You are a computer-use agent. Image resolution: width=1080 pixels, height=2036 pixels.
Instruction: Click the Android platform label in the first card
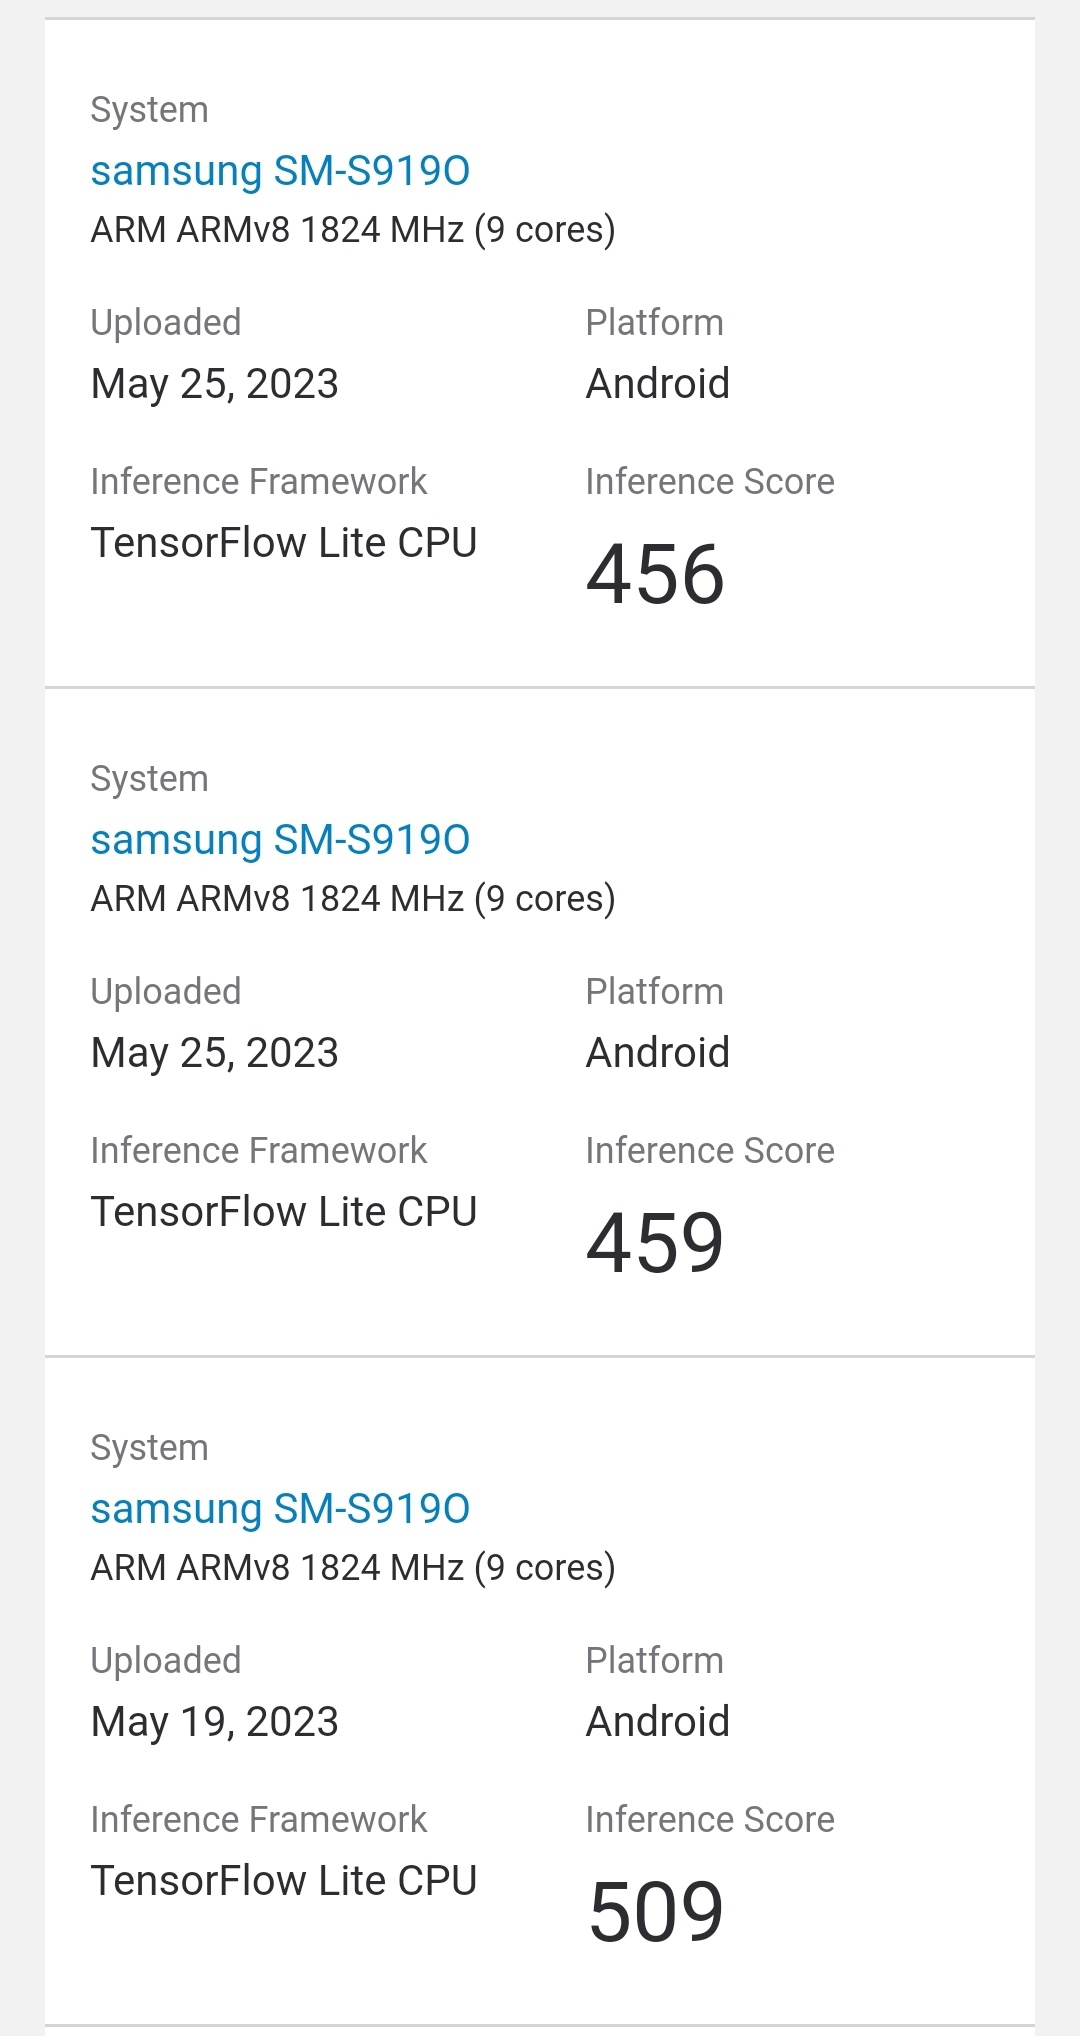coord(657,383)
